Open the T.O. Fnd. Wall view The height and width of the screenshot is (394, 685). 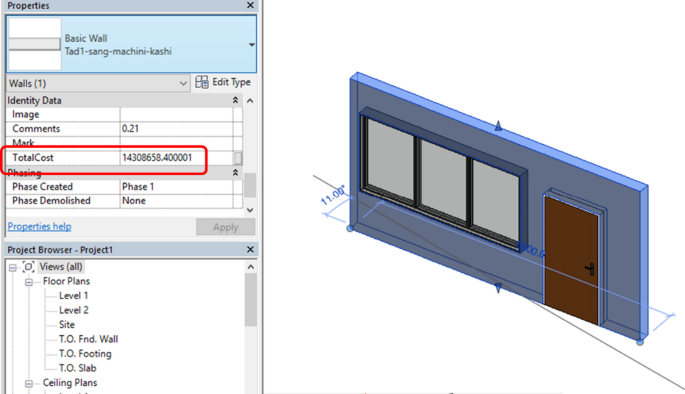click(x=88, y=339)
